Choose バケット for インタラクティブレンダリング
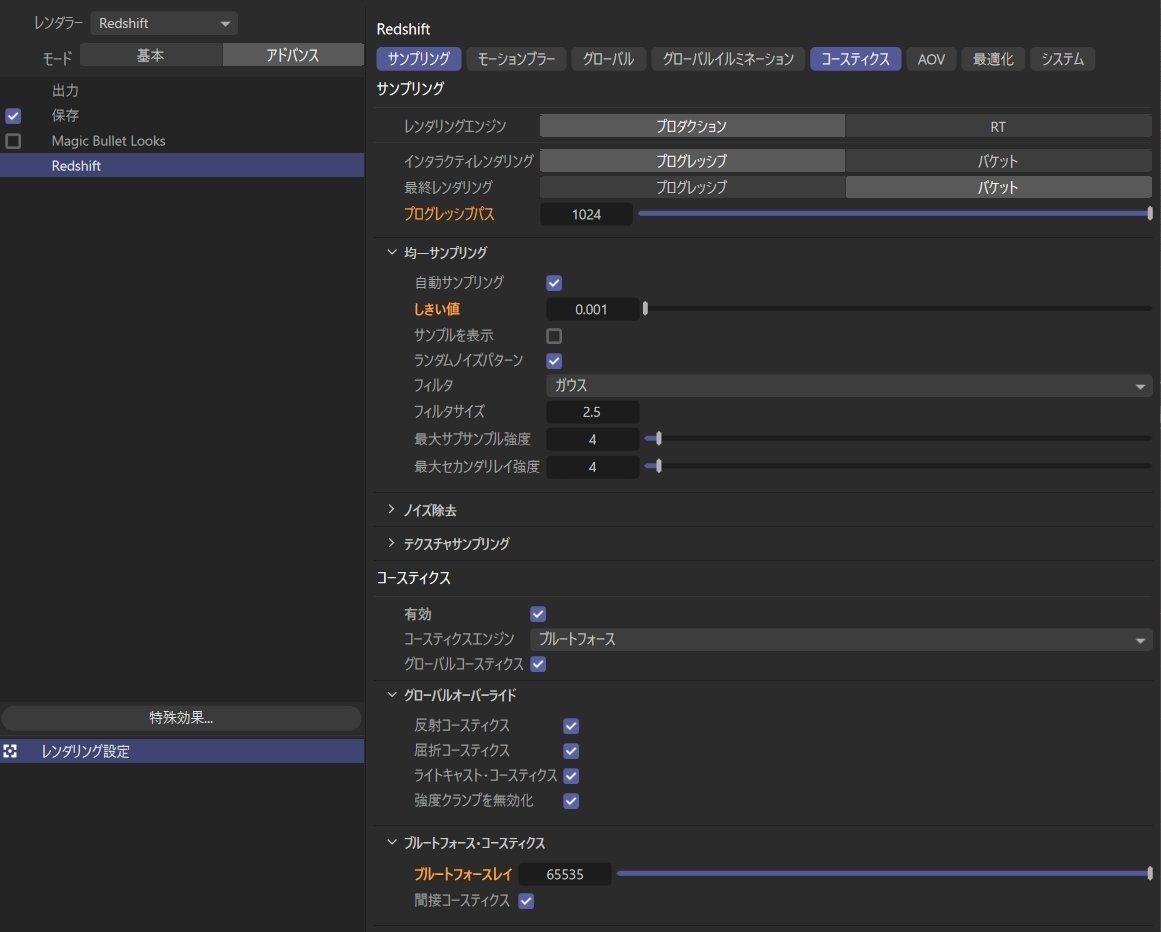The image size is (1161, 932). pyautogui.click(x=998, y=161)
